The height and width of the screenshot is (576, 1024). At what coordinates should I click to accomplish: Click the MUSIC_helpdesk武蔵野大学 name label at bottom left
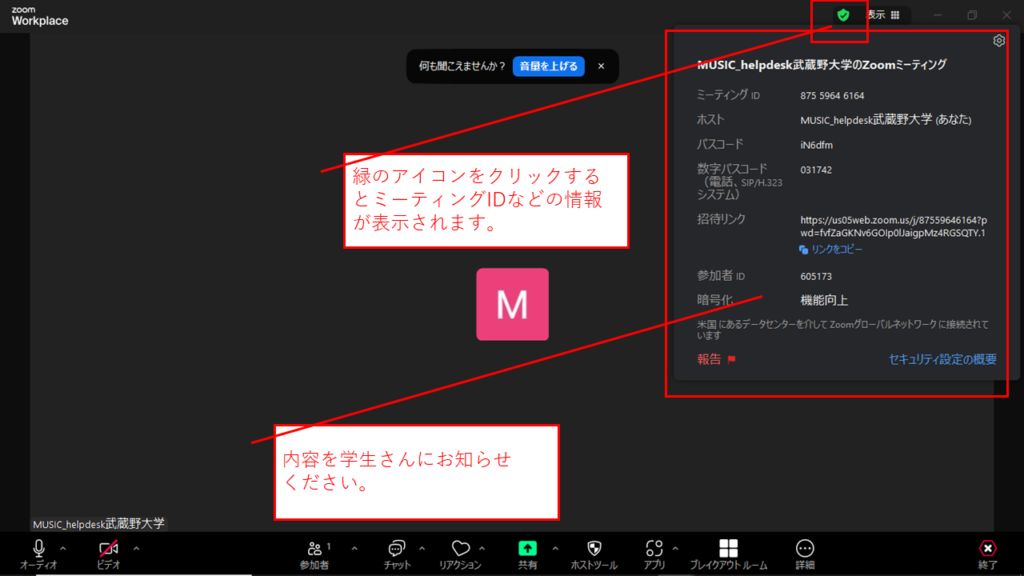[x=99, y=524]
